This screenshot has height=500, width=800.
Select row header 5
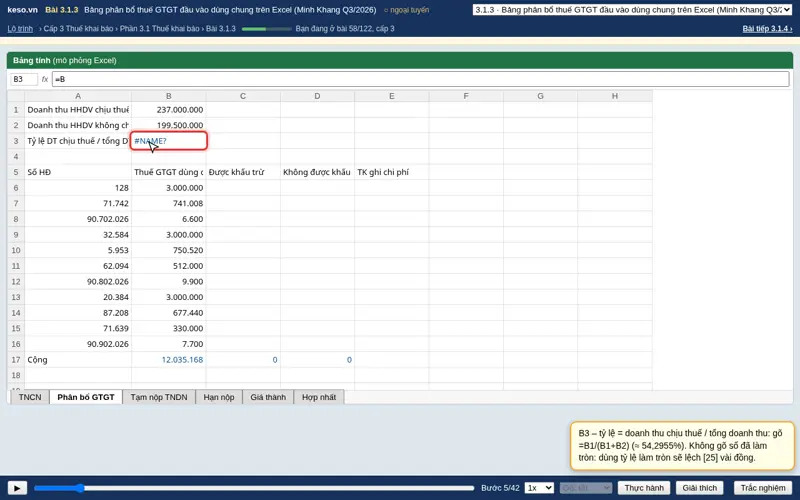16,172
